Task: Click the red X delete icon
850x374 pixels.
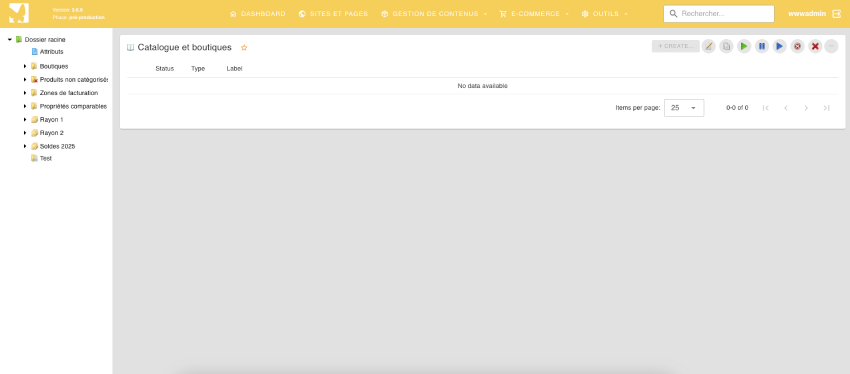Action: tap(815, 47)
